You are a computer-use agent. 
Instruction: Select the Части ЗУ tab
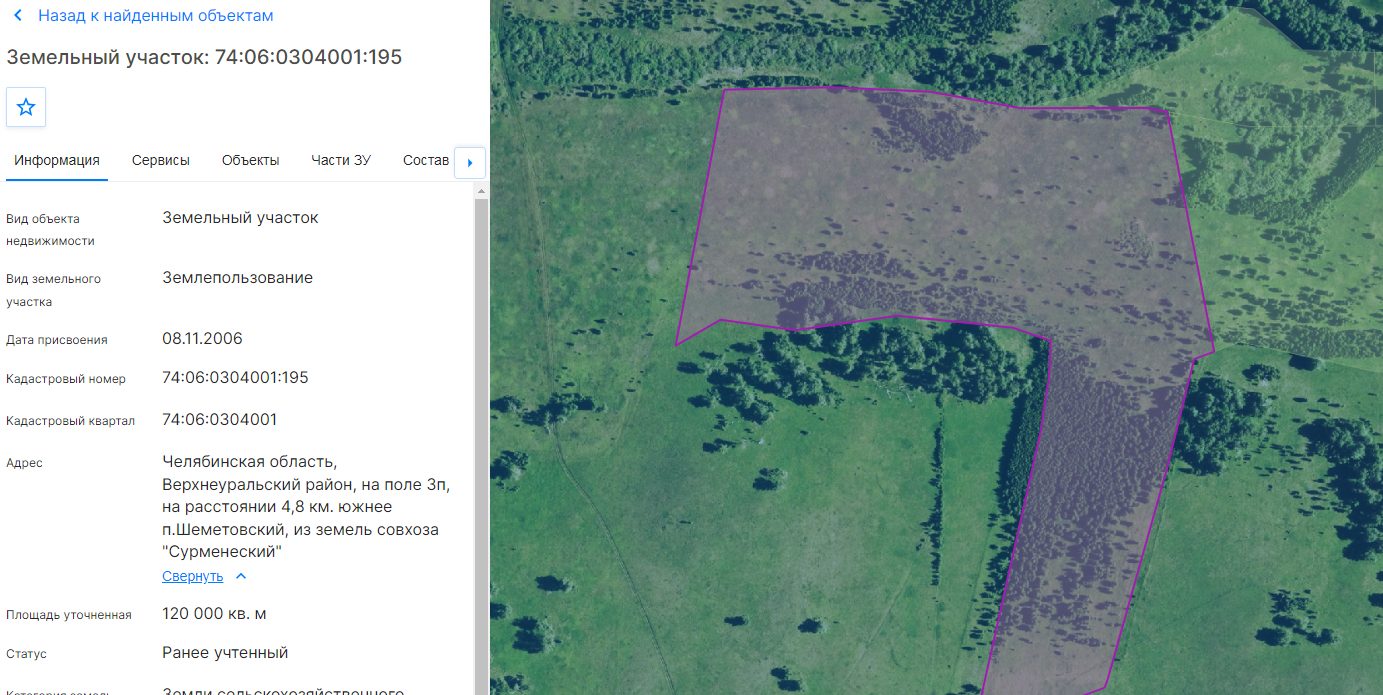click(341, 160)
